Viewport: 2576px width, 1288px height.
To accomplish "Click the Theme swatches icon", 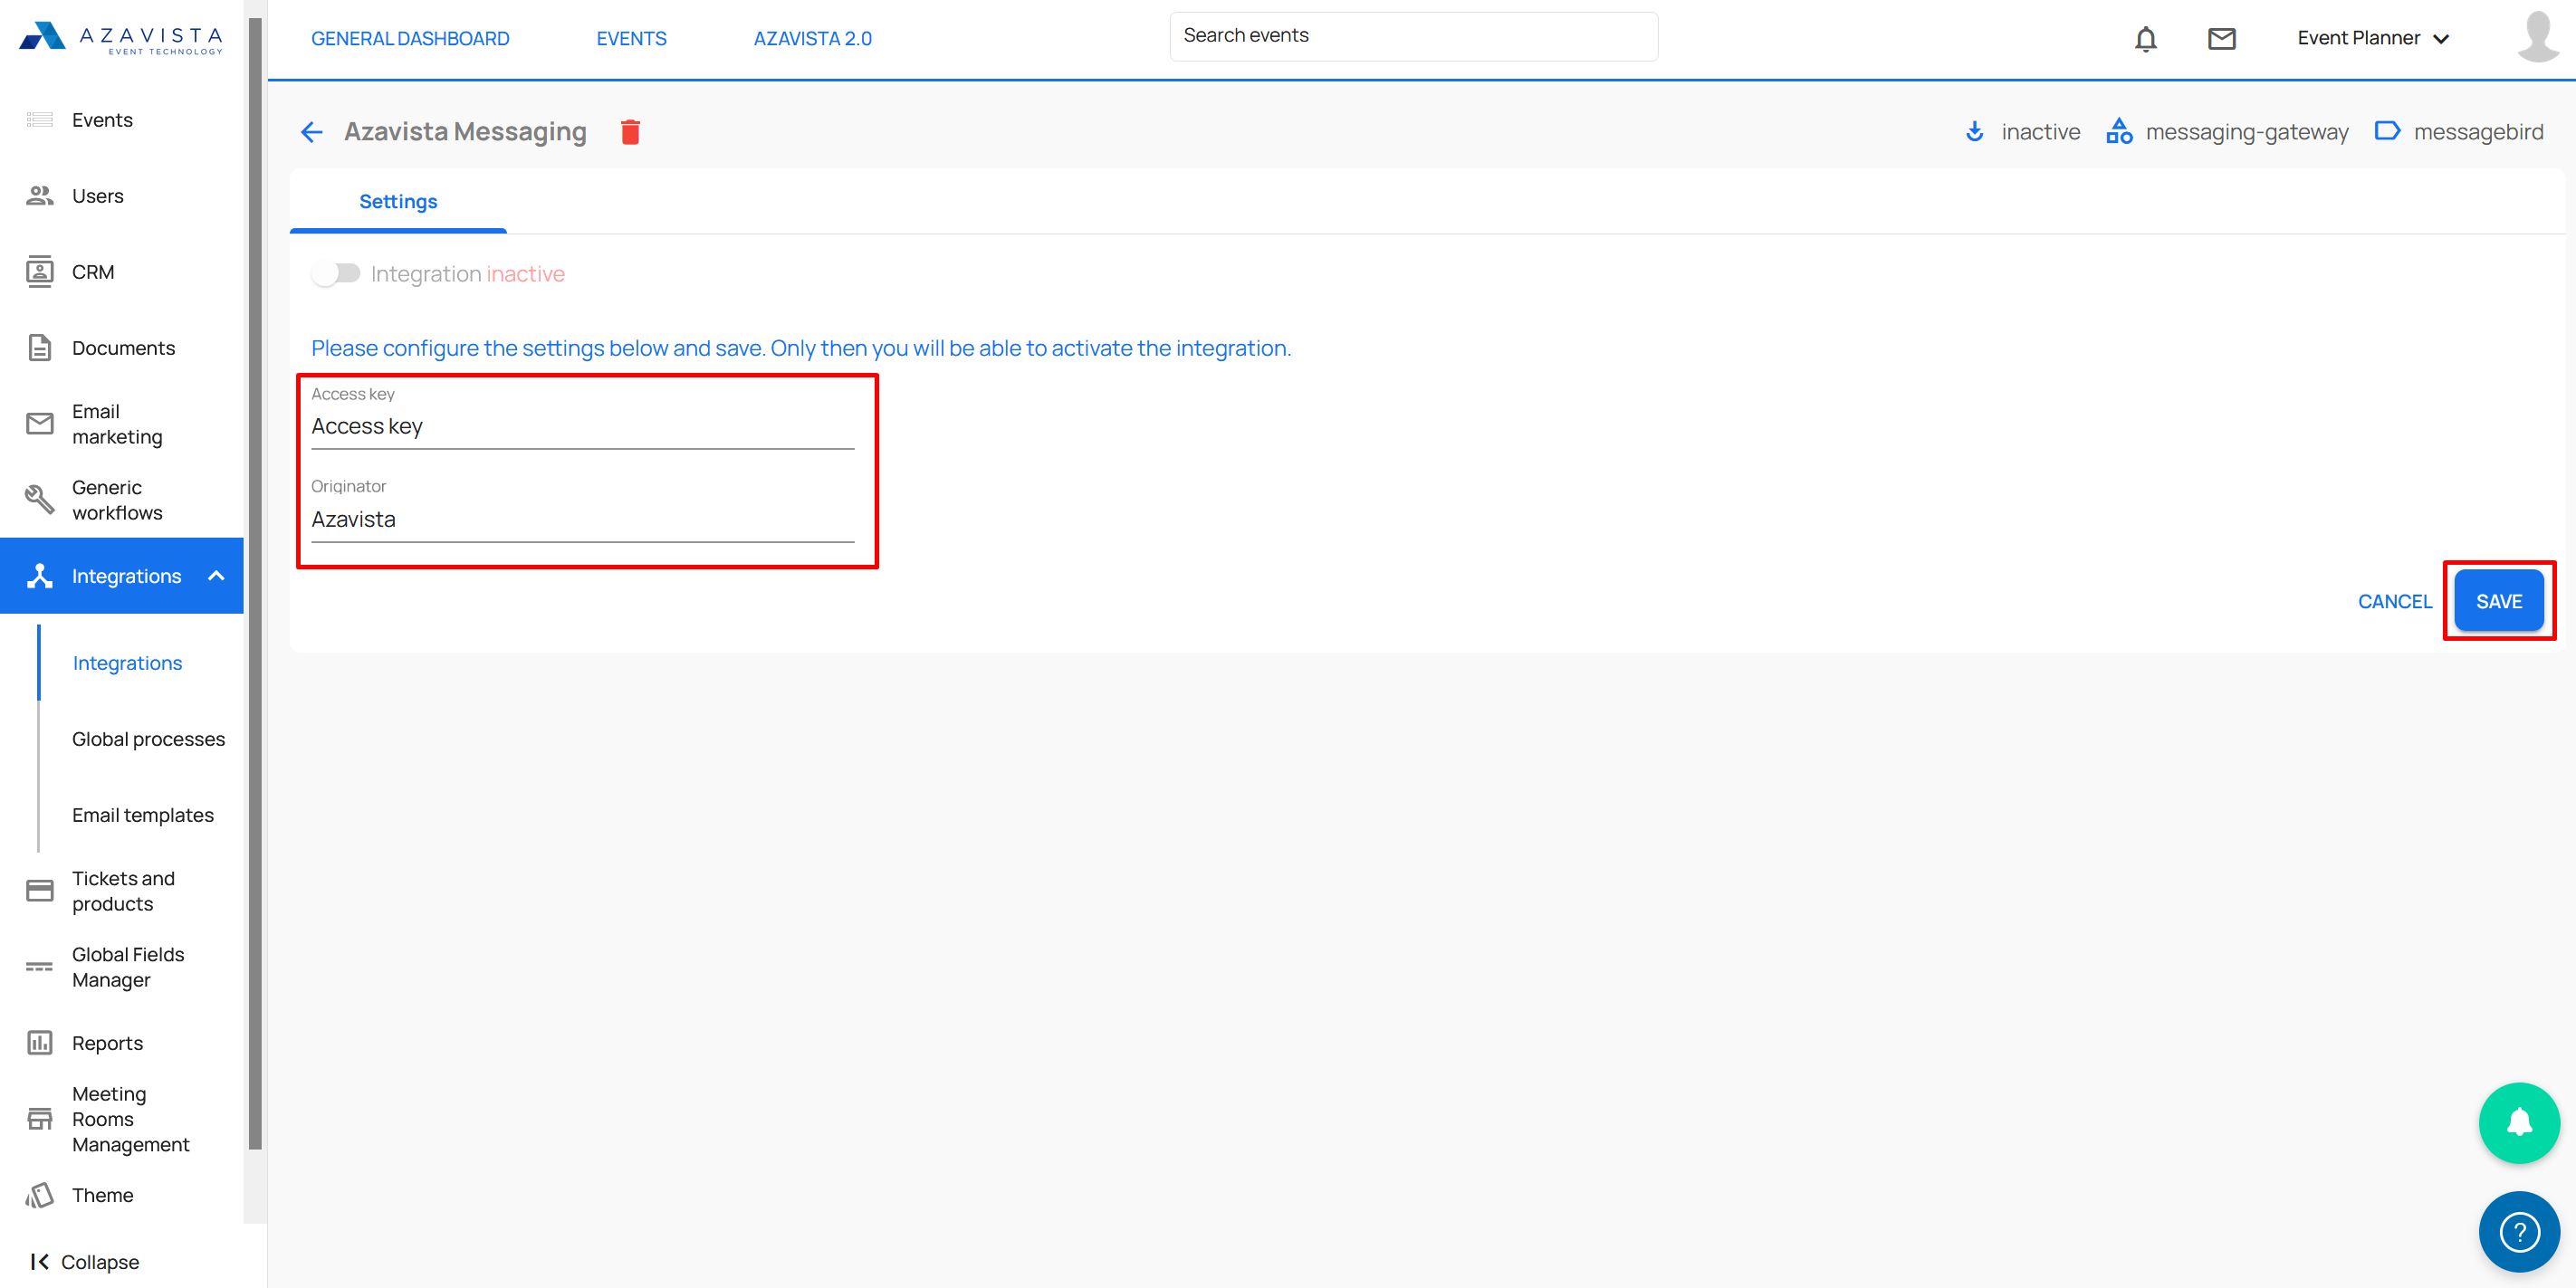I will 40,1195.
